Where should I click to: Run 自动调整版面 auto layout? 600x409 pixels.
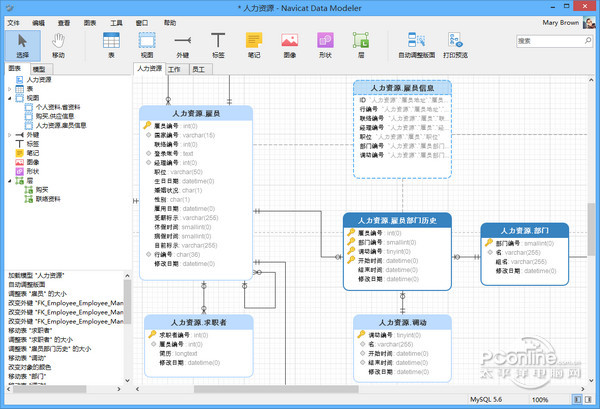(417, 46)
